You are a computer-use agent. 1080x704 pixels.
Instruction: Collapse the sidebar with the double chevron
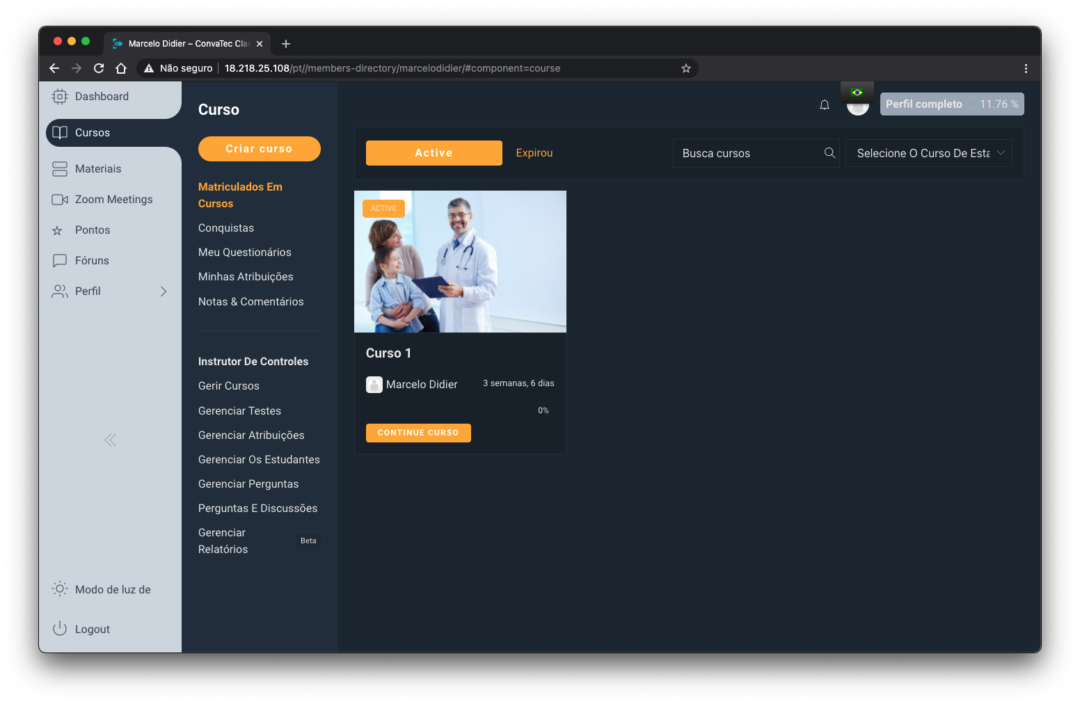(110, 439)
